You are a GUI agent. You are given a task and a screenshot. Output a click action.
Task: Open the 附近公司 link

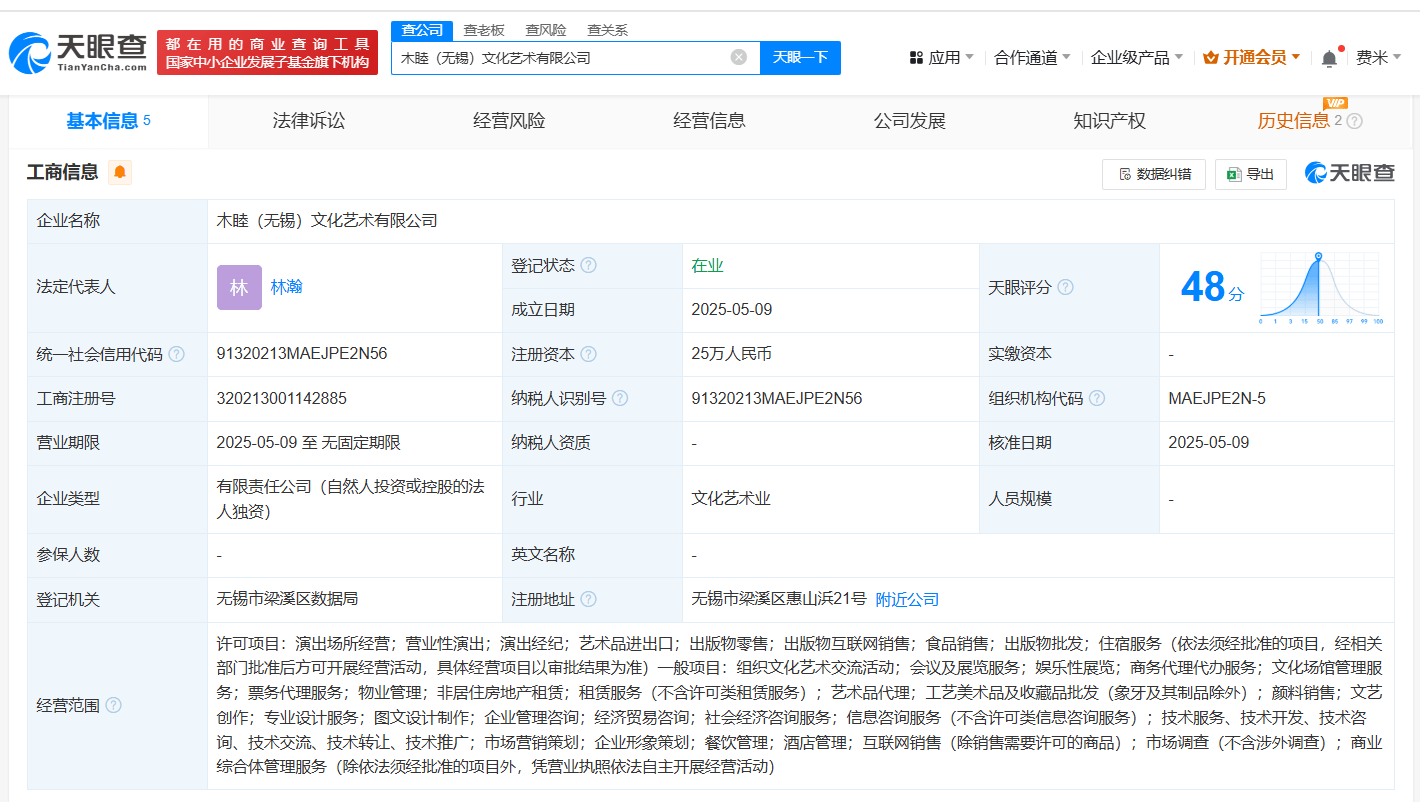907,599
